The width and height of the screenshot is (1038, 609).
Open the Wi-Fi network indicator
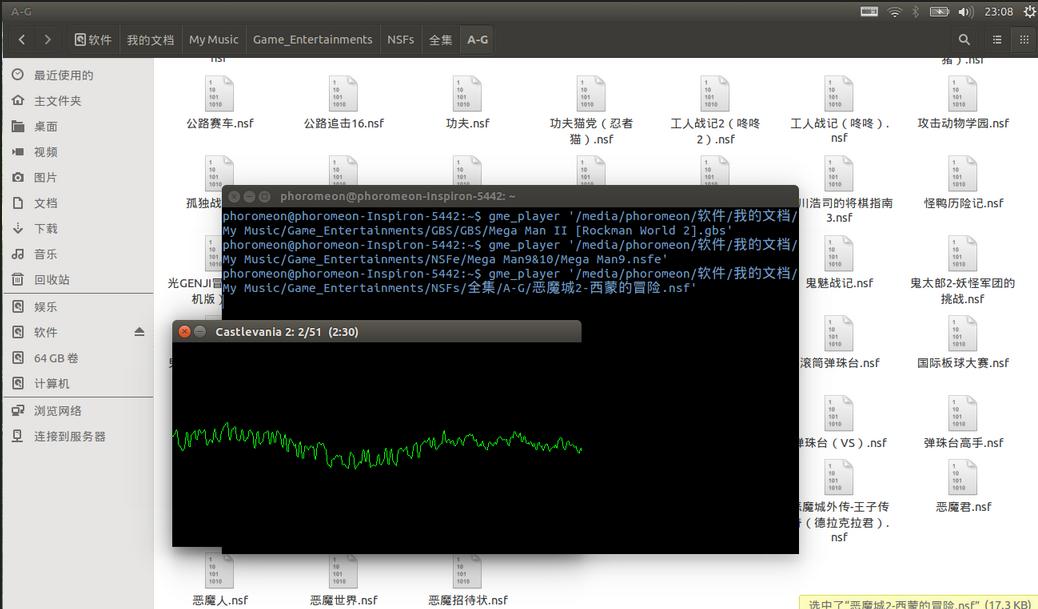point(894,11)
